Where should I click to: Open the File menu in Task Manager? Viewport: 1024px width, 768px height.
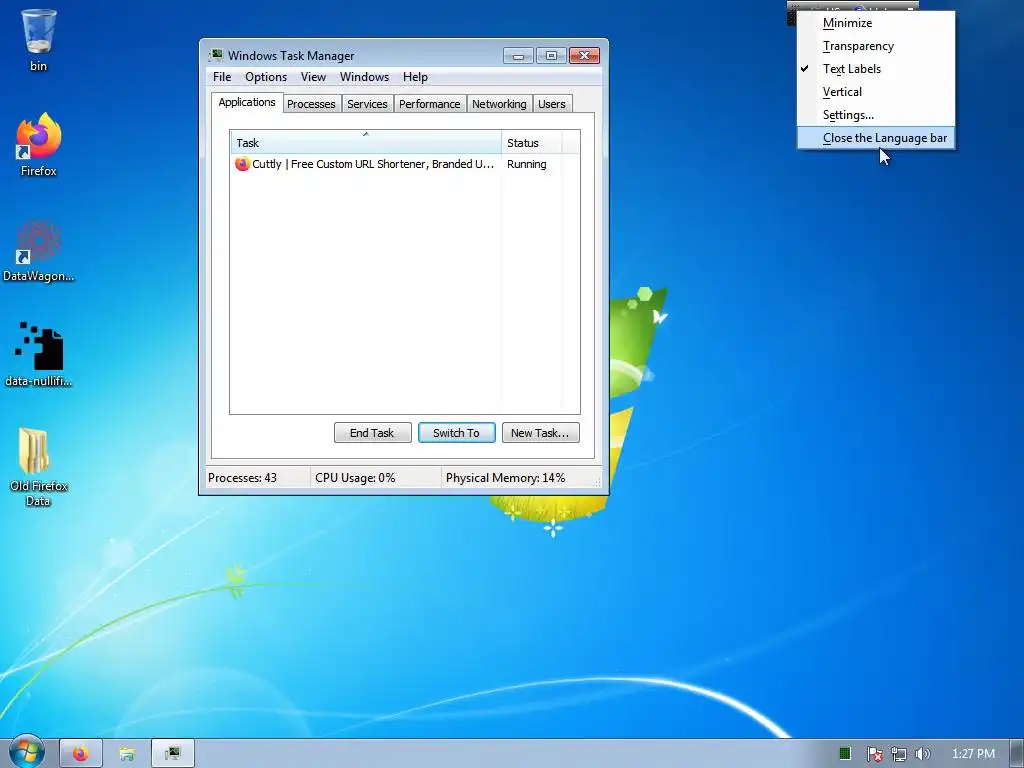point(222,76)
